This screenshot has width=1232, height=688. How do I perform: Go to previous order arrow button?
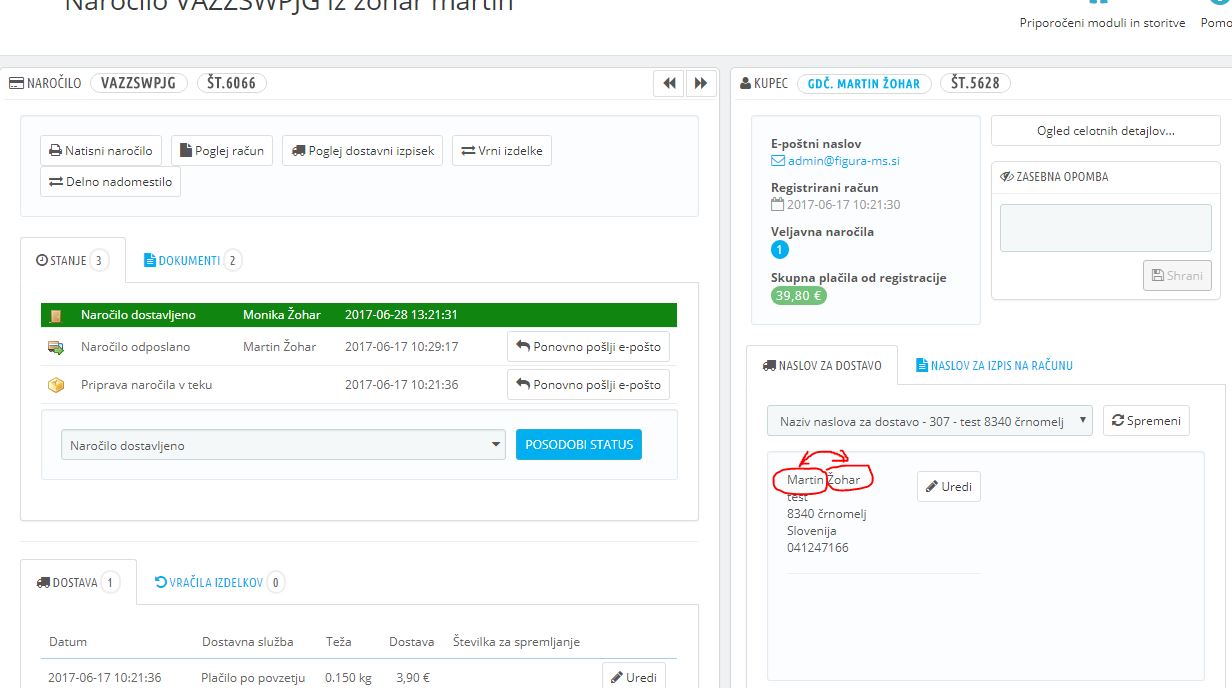tap(669, 84)
